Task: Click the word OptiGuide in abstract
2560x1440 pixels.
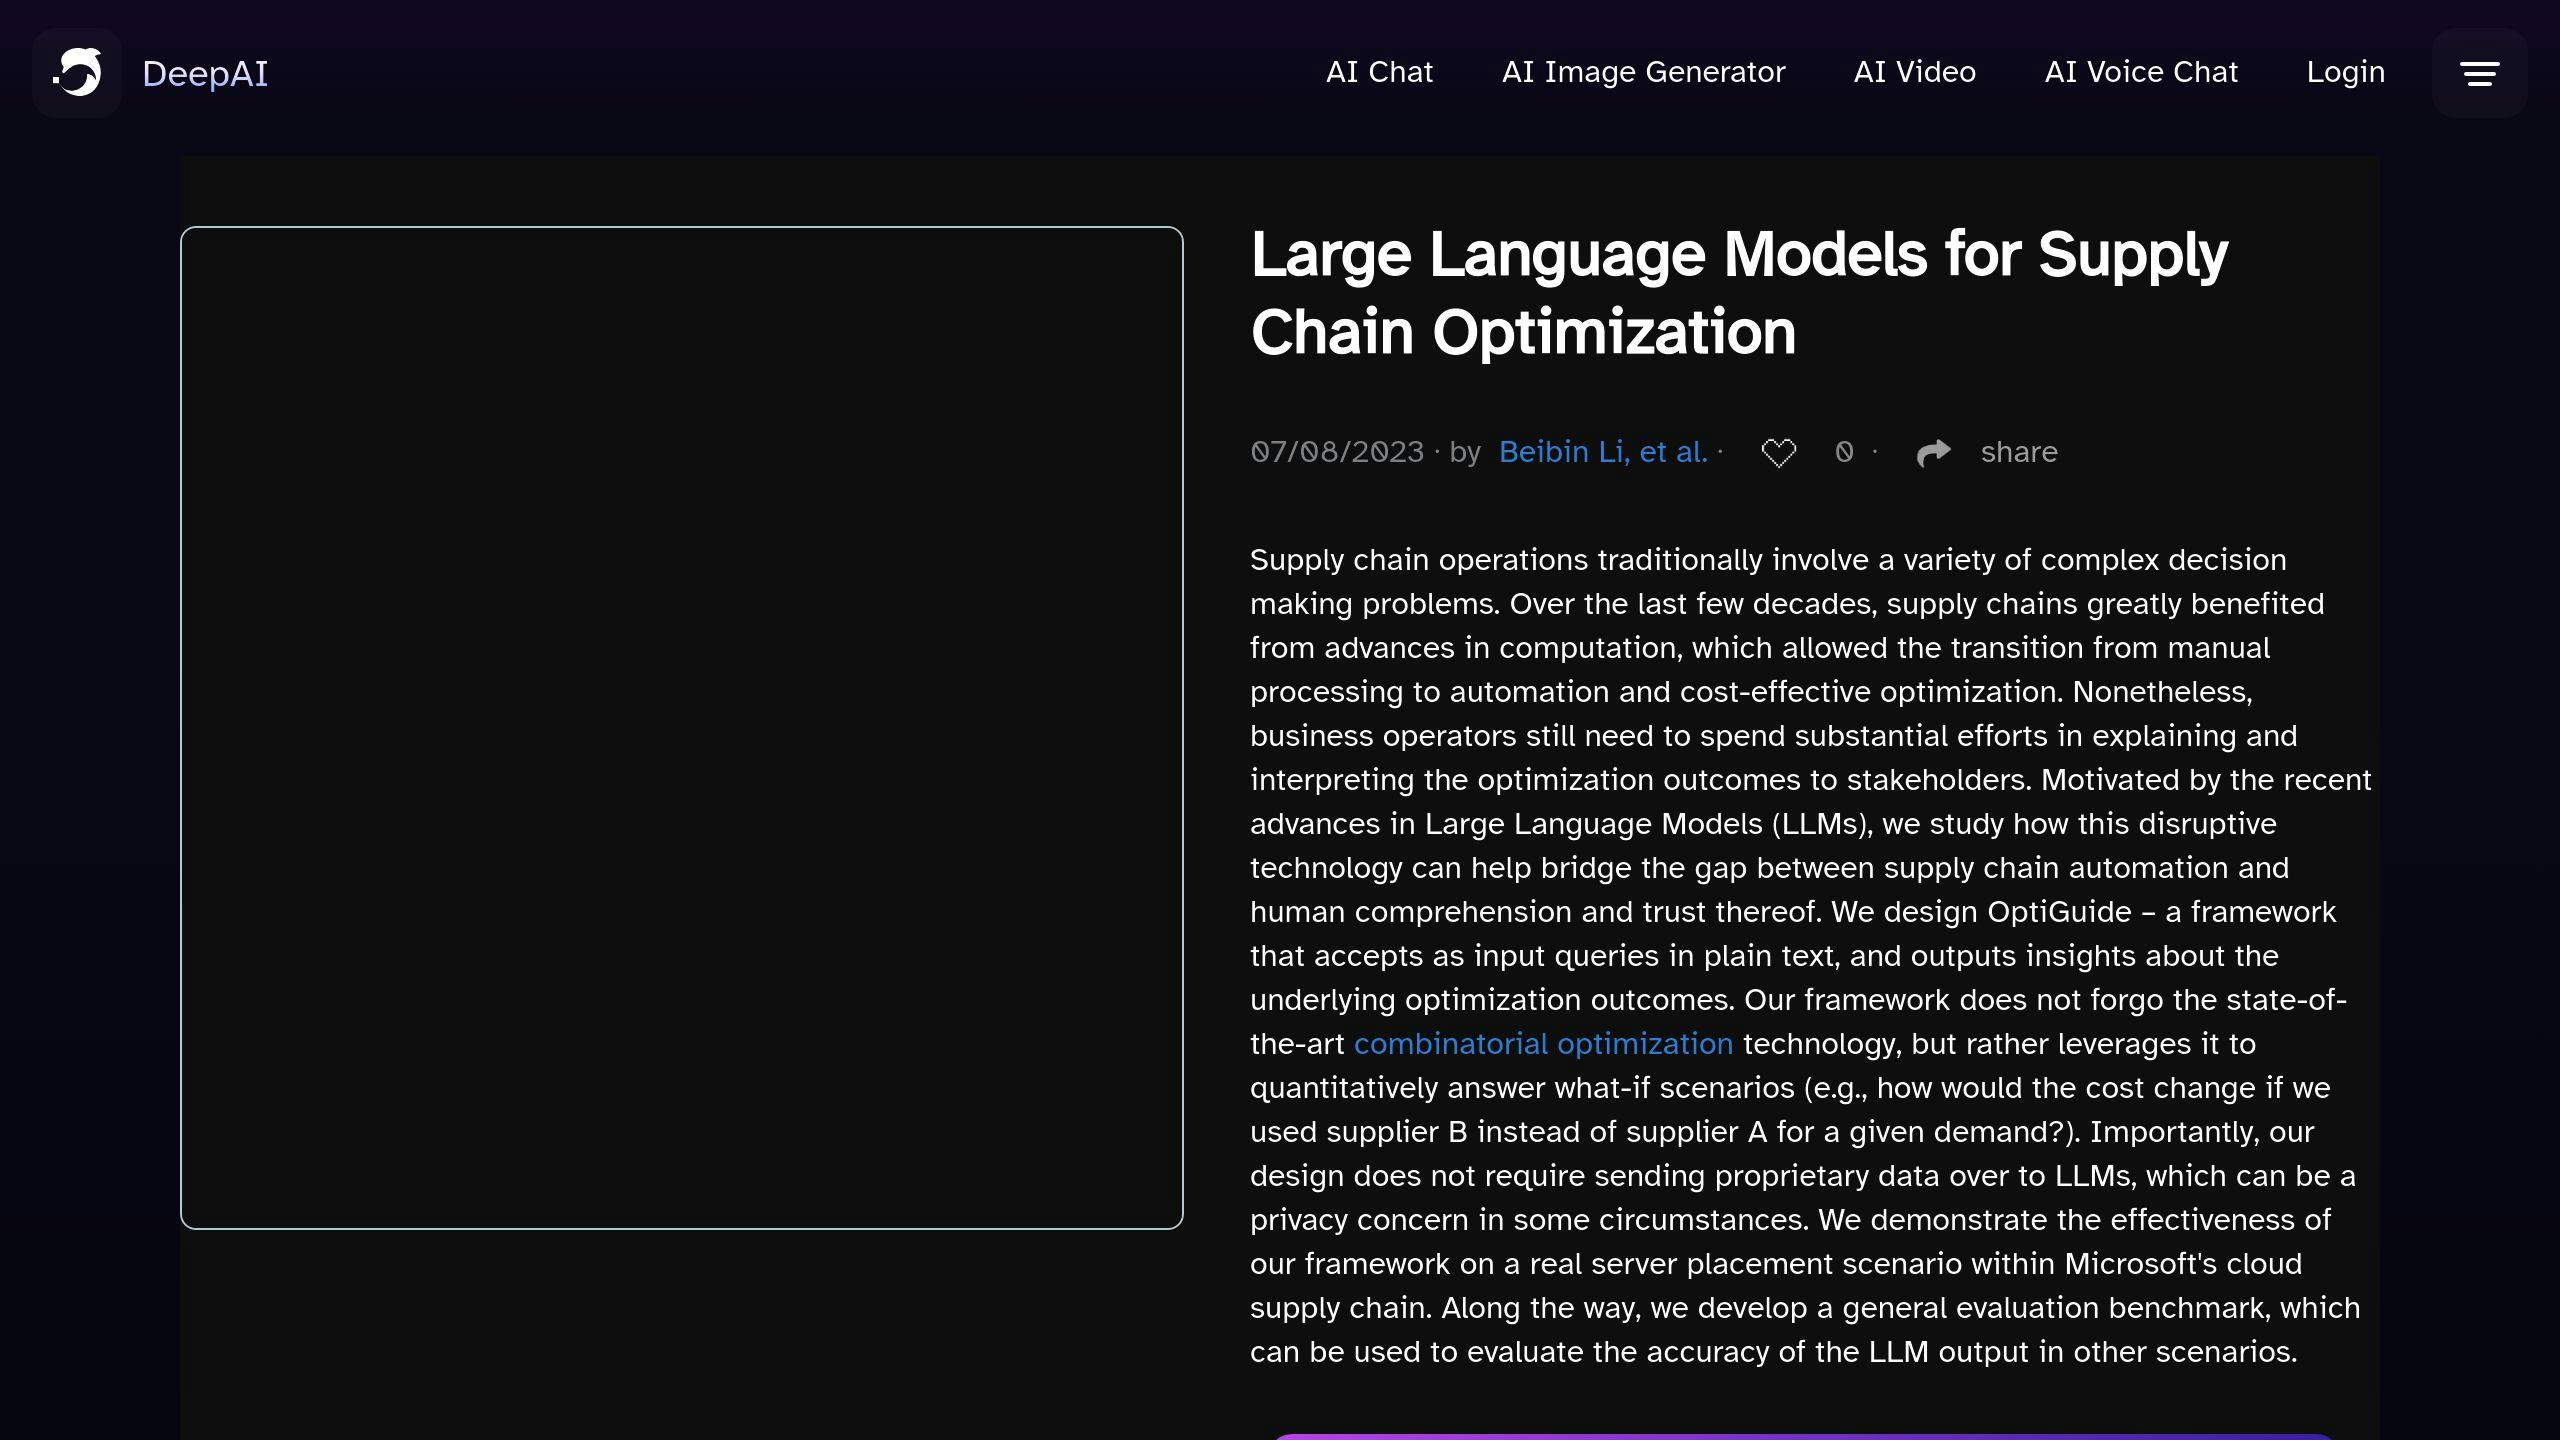Action: coord(2059,912)
